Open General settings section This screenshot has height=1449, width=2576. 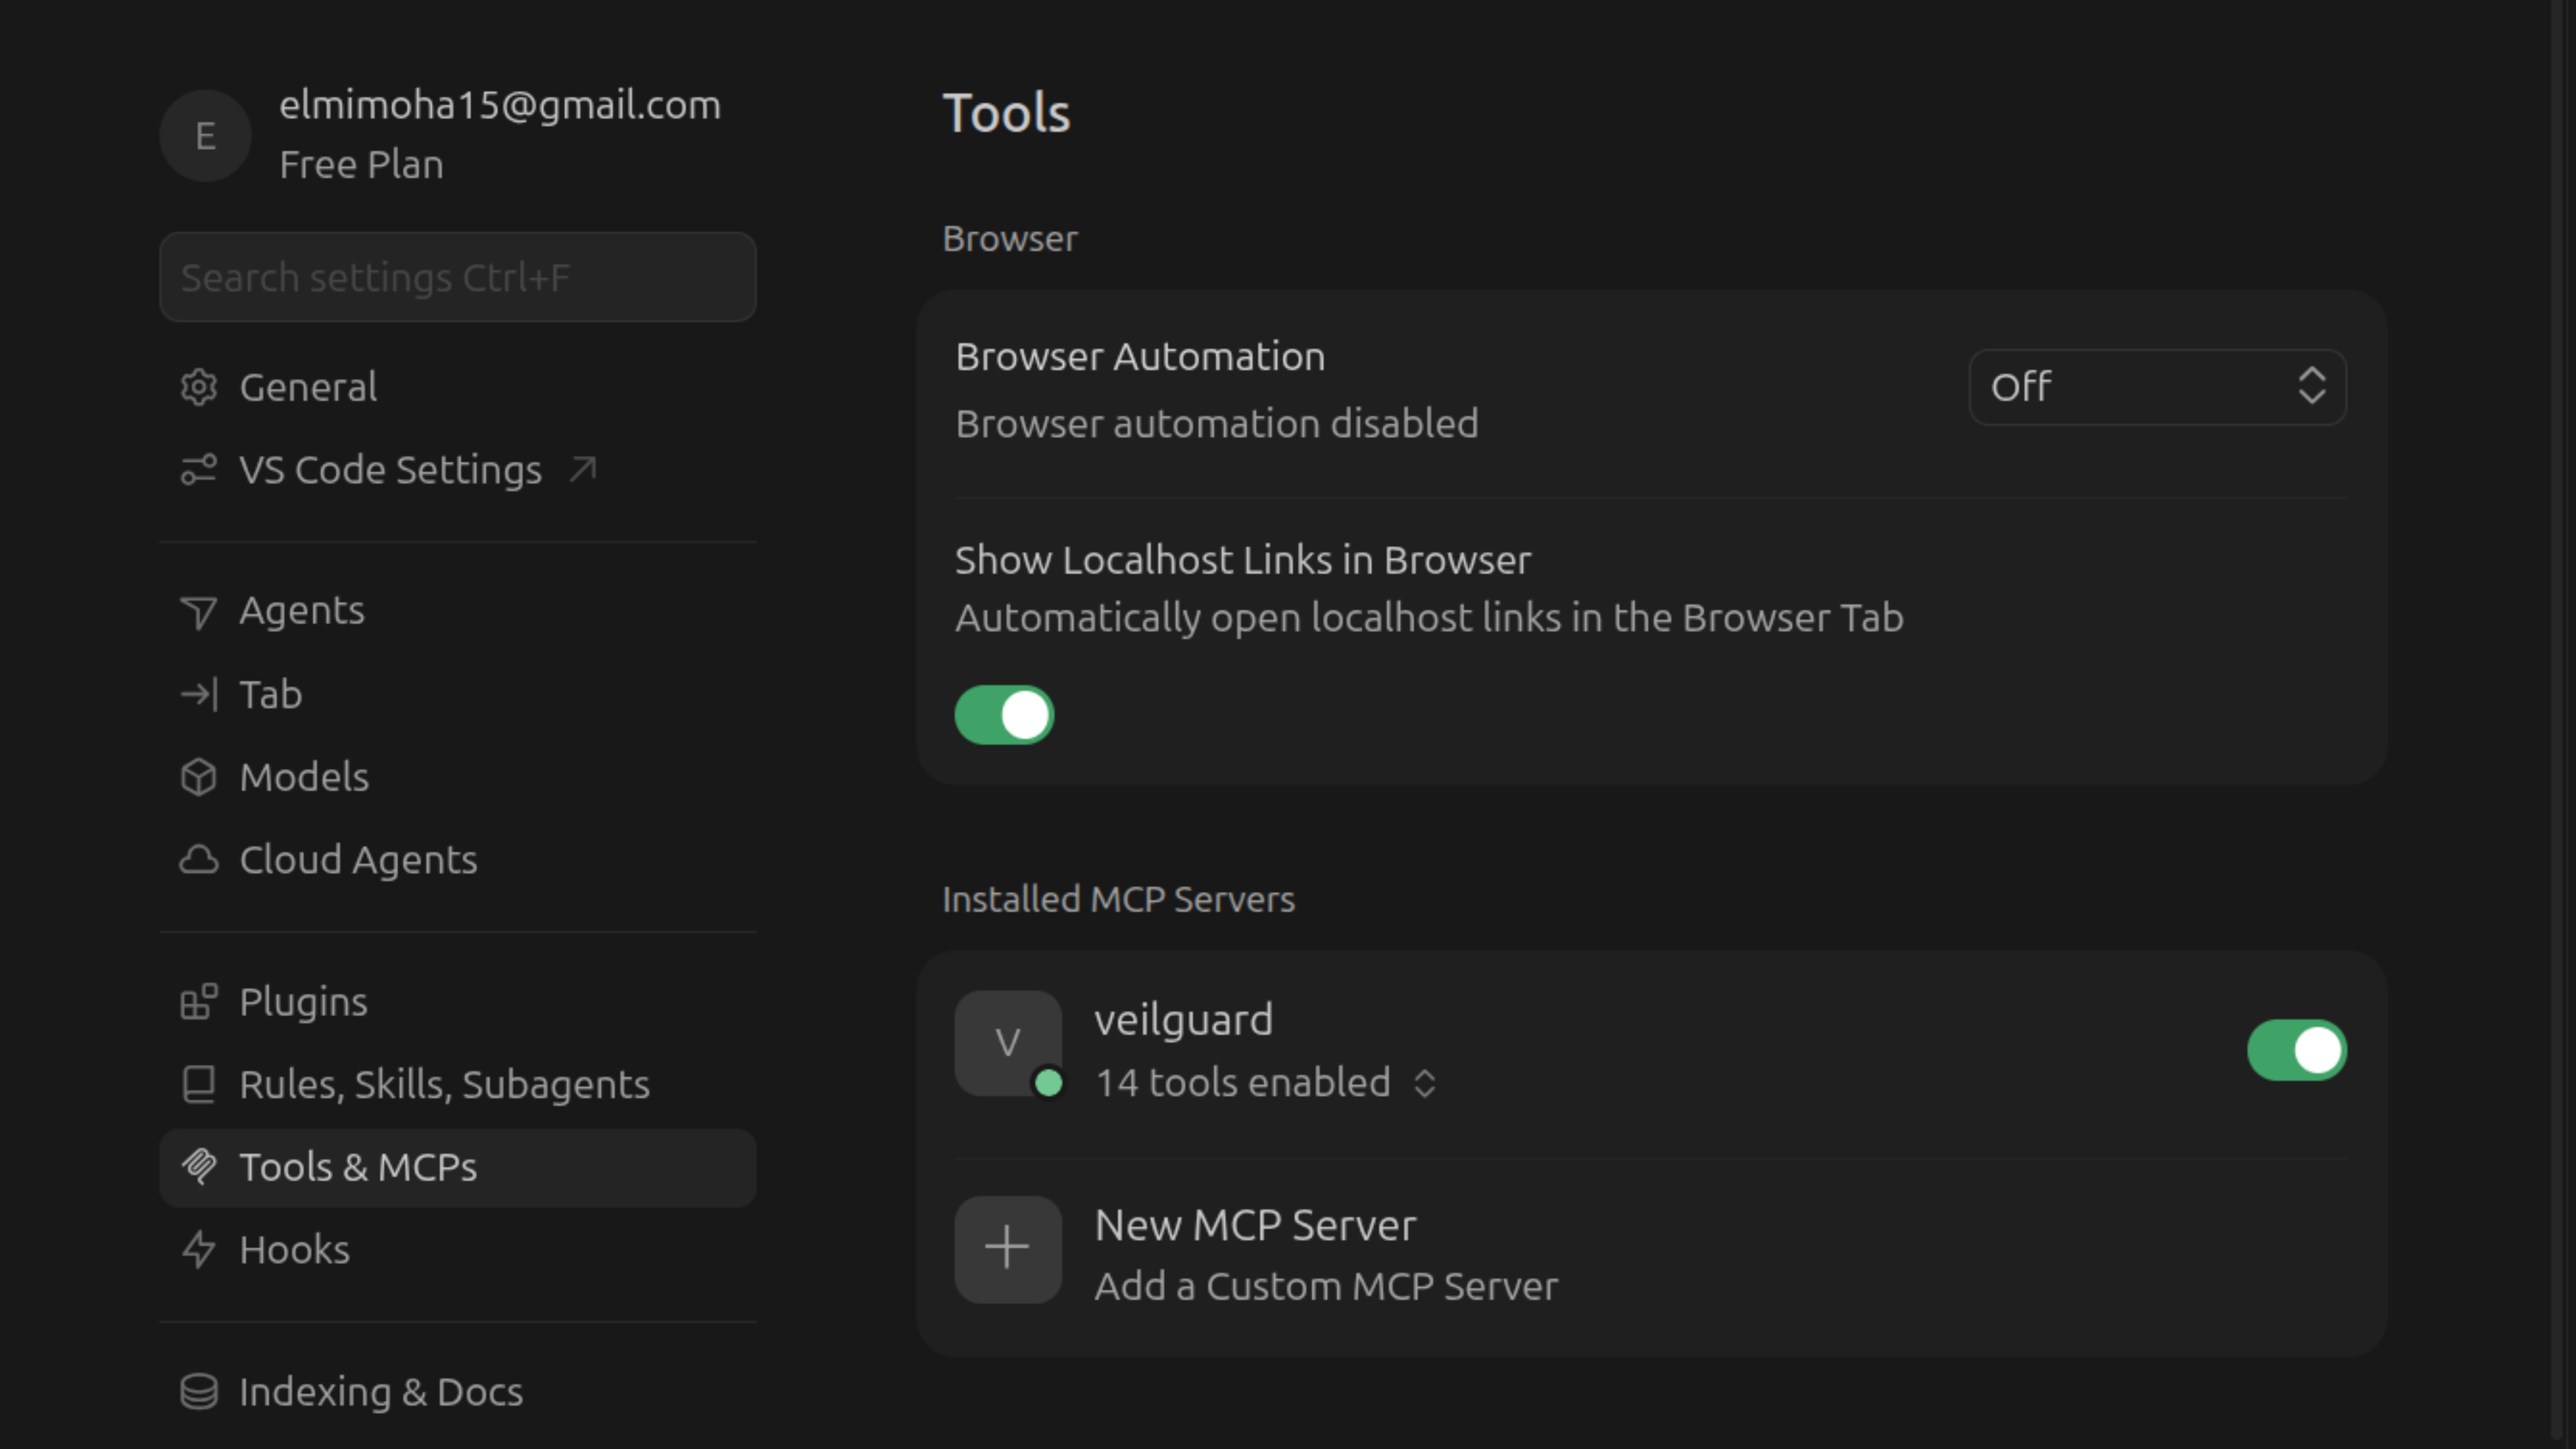click(x=458, y=387)
